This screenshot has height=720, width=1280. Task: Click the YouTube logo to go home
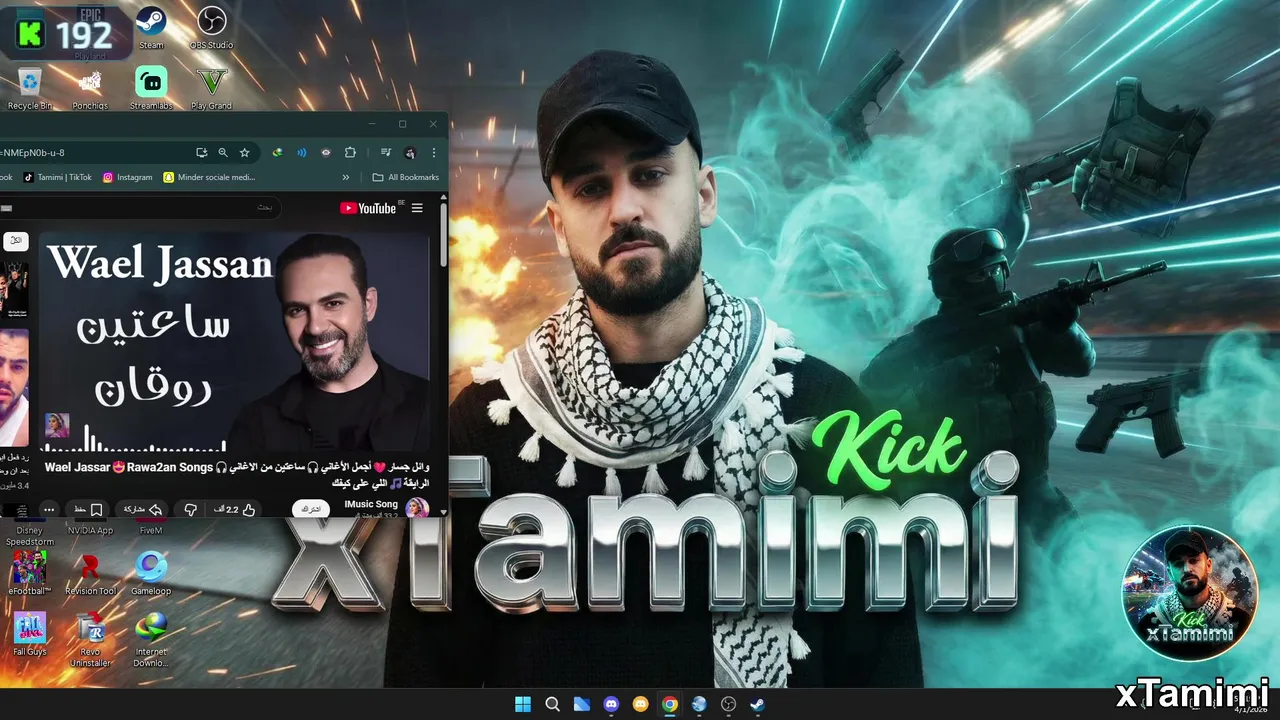click(367, 208)
